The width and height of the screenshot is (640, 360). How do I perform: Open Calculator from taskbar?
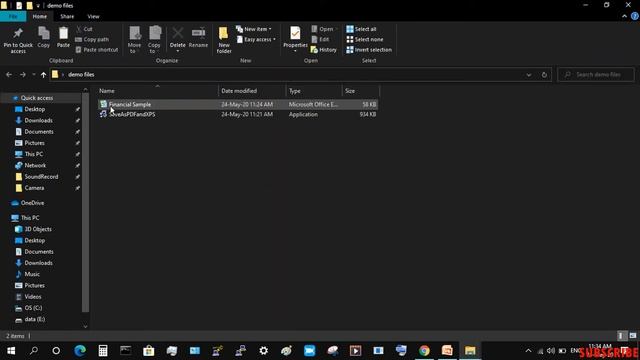103,351
